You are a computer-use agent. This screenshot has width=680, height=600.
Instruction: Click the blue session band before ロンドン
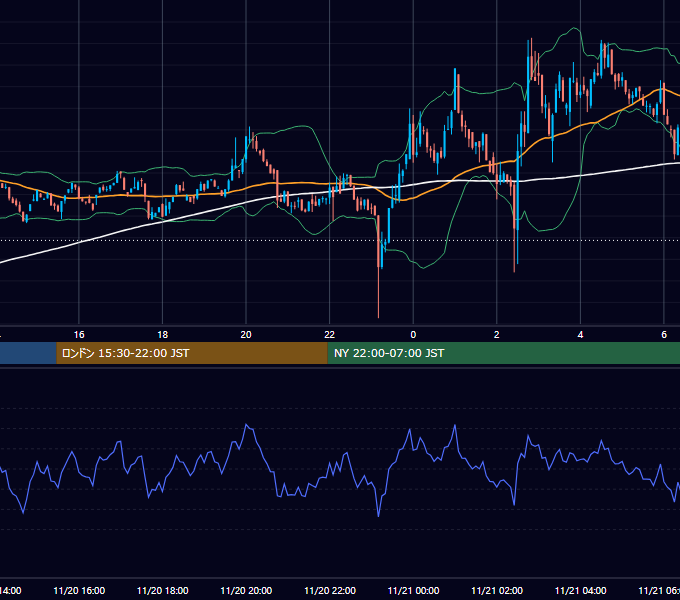pyautogui.click(x=28, y=353)
